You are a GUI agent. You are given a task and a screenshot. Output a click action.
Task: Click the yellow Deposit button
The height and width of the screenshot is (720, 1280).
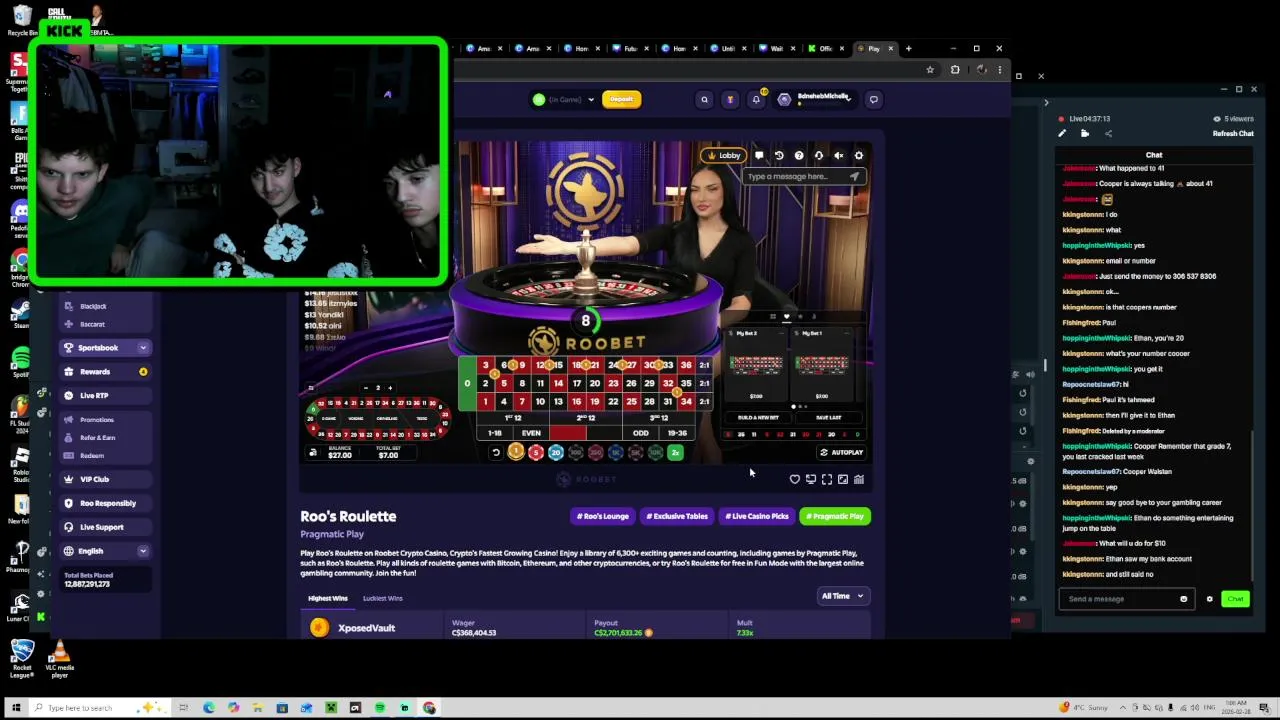[621, 99]
